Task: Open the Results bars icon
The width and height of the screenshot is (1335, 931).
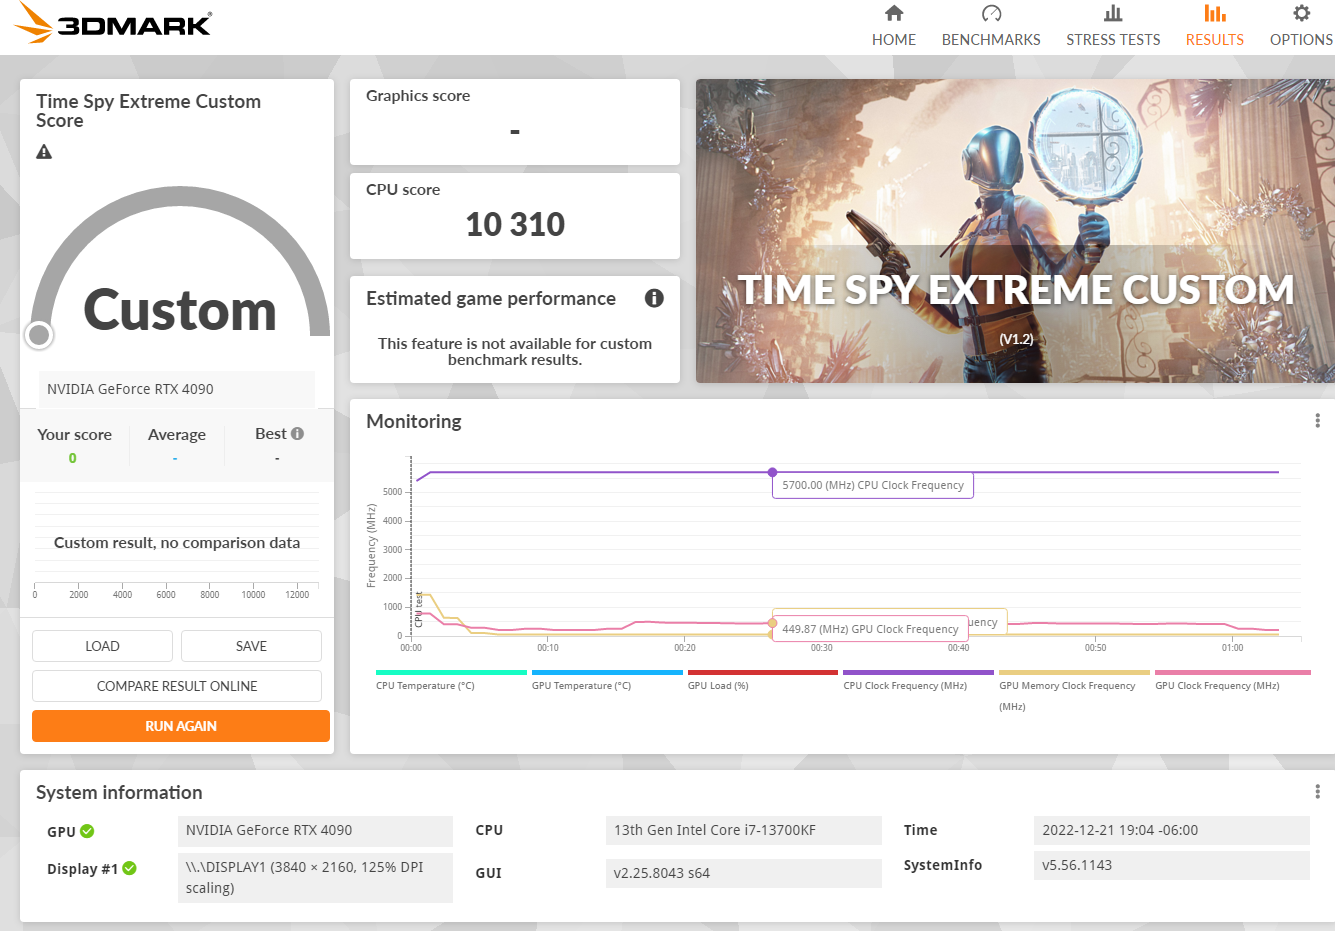Action: [x=1215, y=13]
